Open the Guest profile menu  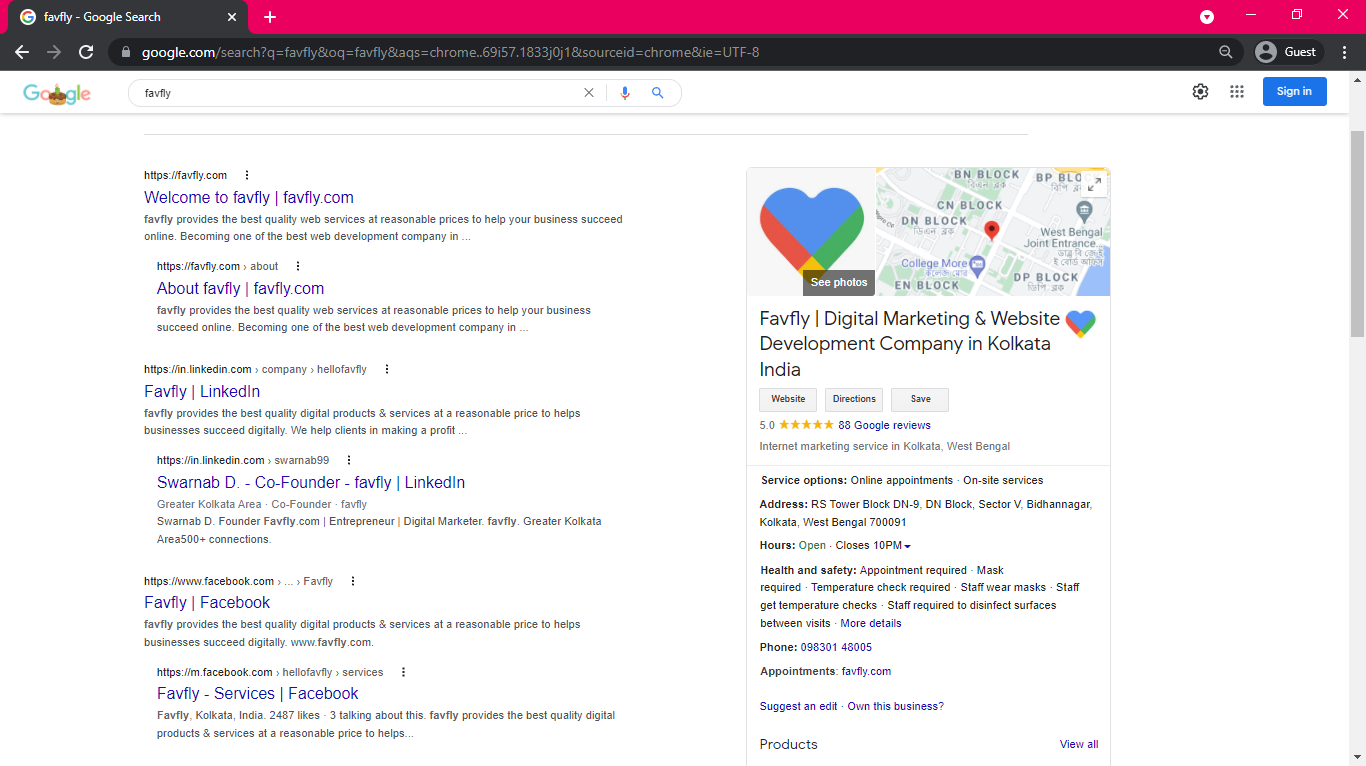(x=1288, y=52)
